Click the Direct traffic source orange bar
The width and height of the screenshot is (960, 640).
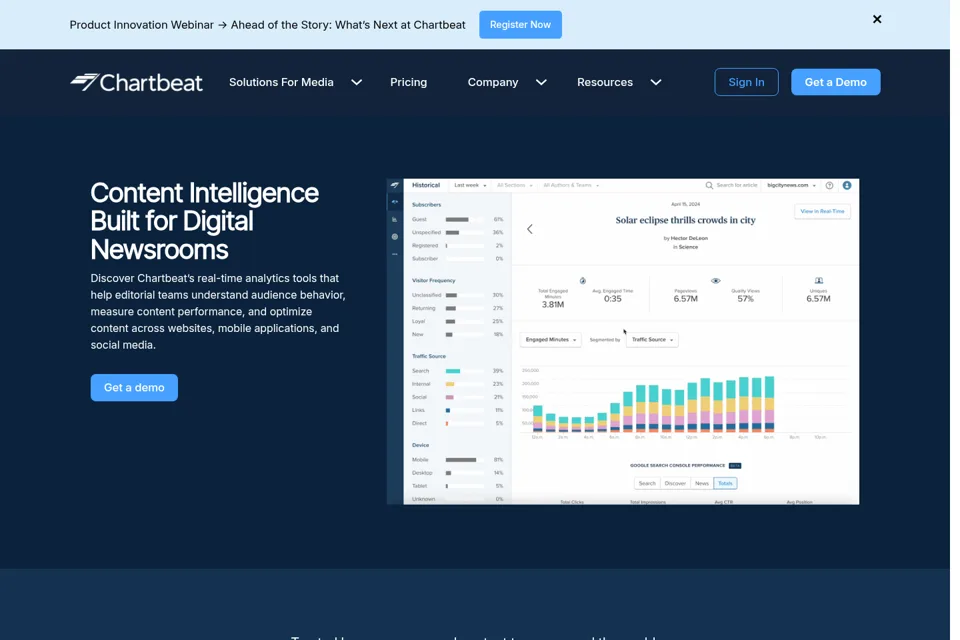(x=446, y=423)
